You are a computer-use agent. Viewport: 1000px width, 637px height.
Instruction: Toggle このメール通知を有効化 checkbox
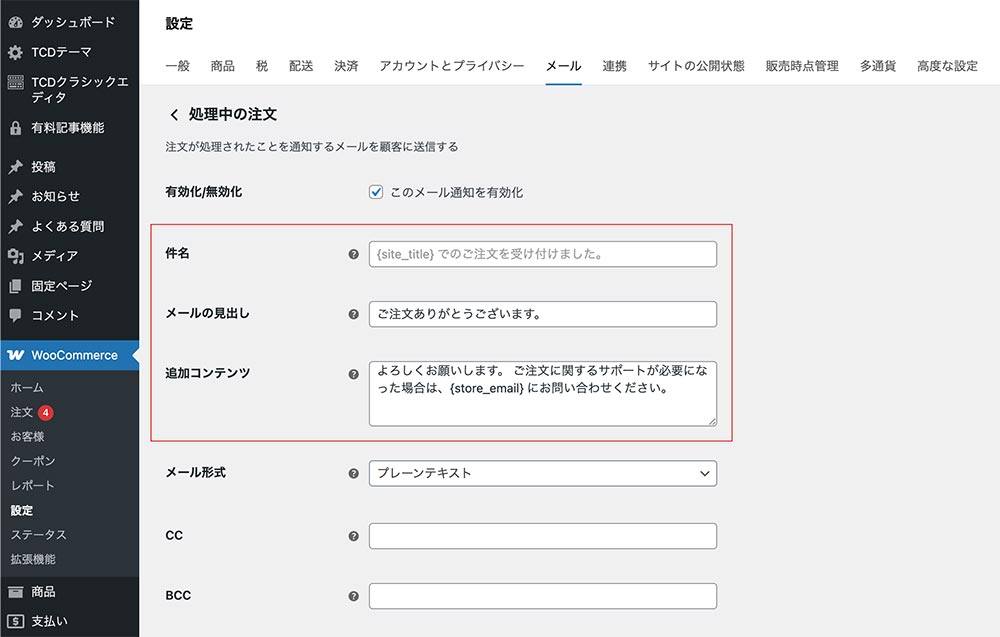click(x=376, y=192)
